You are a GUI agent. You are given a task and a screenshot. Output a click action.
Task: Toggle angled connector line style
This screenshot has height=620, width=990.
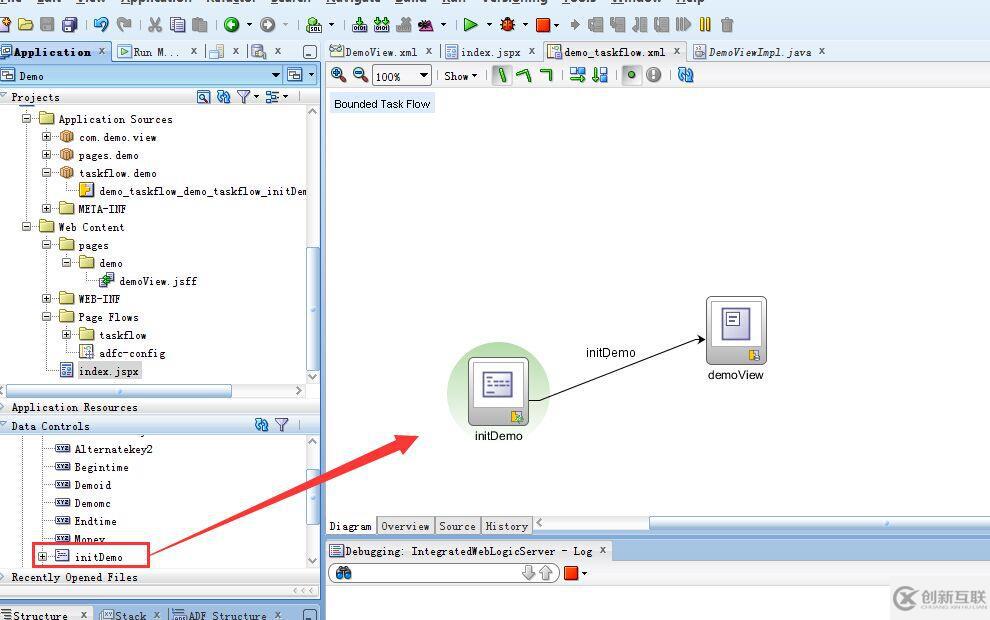pyautogui.click(x=523, y=75)
